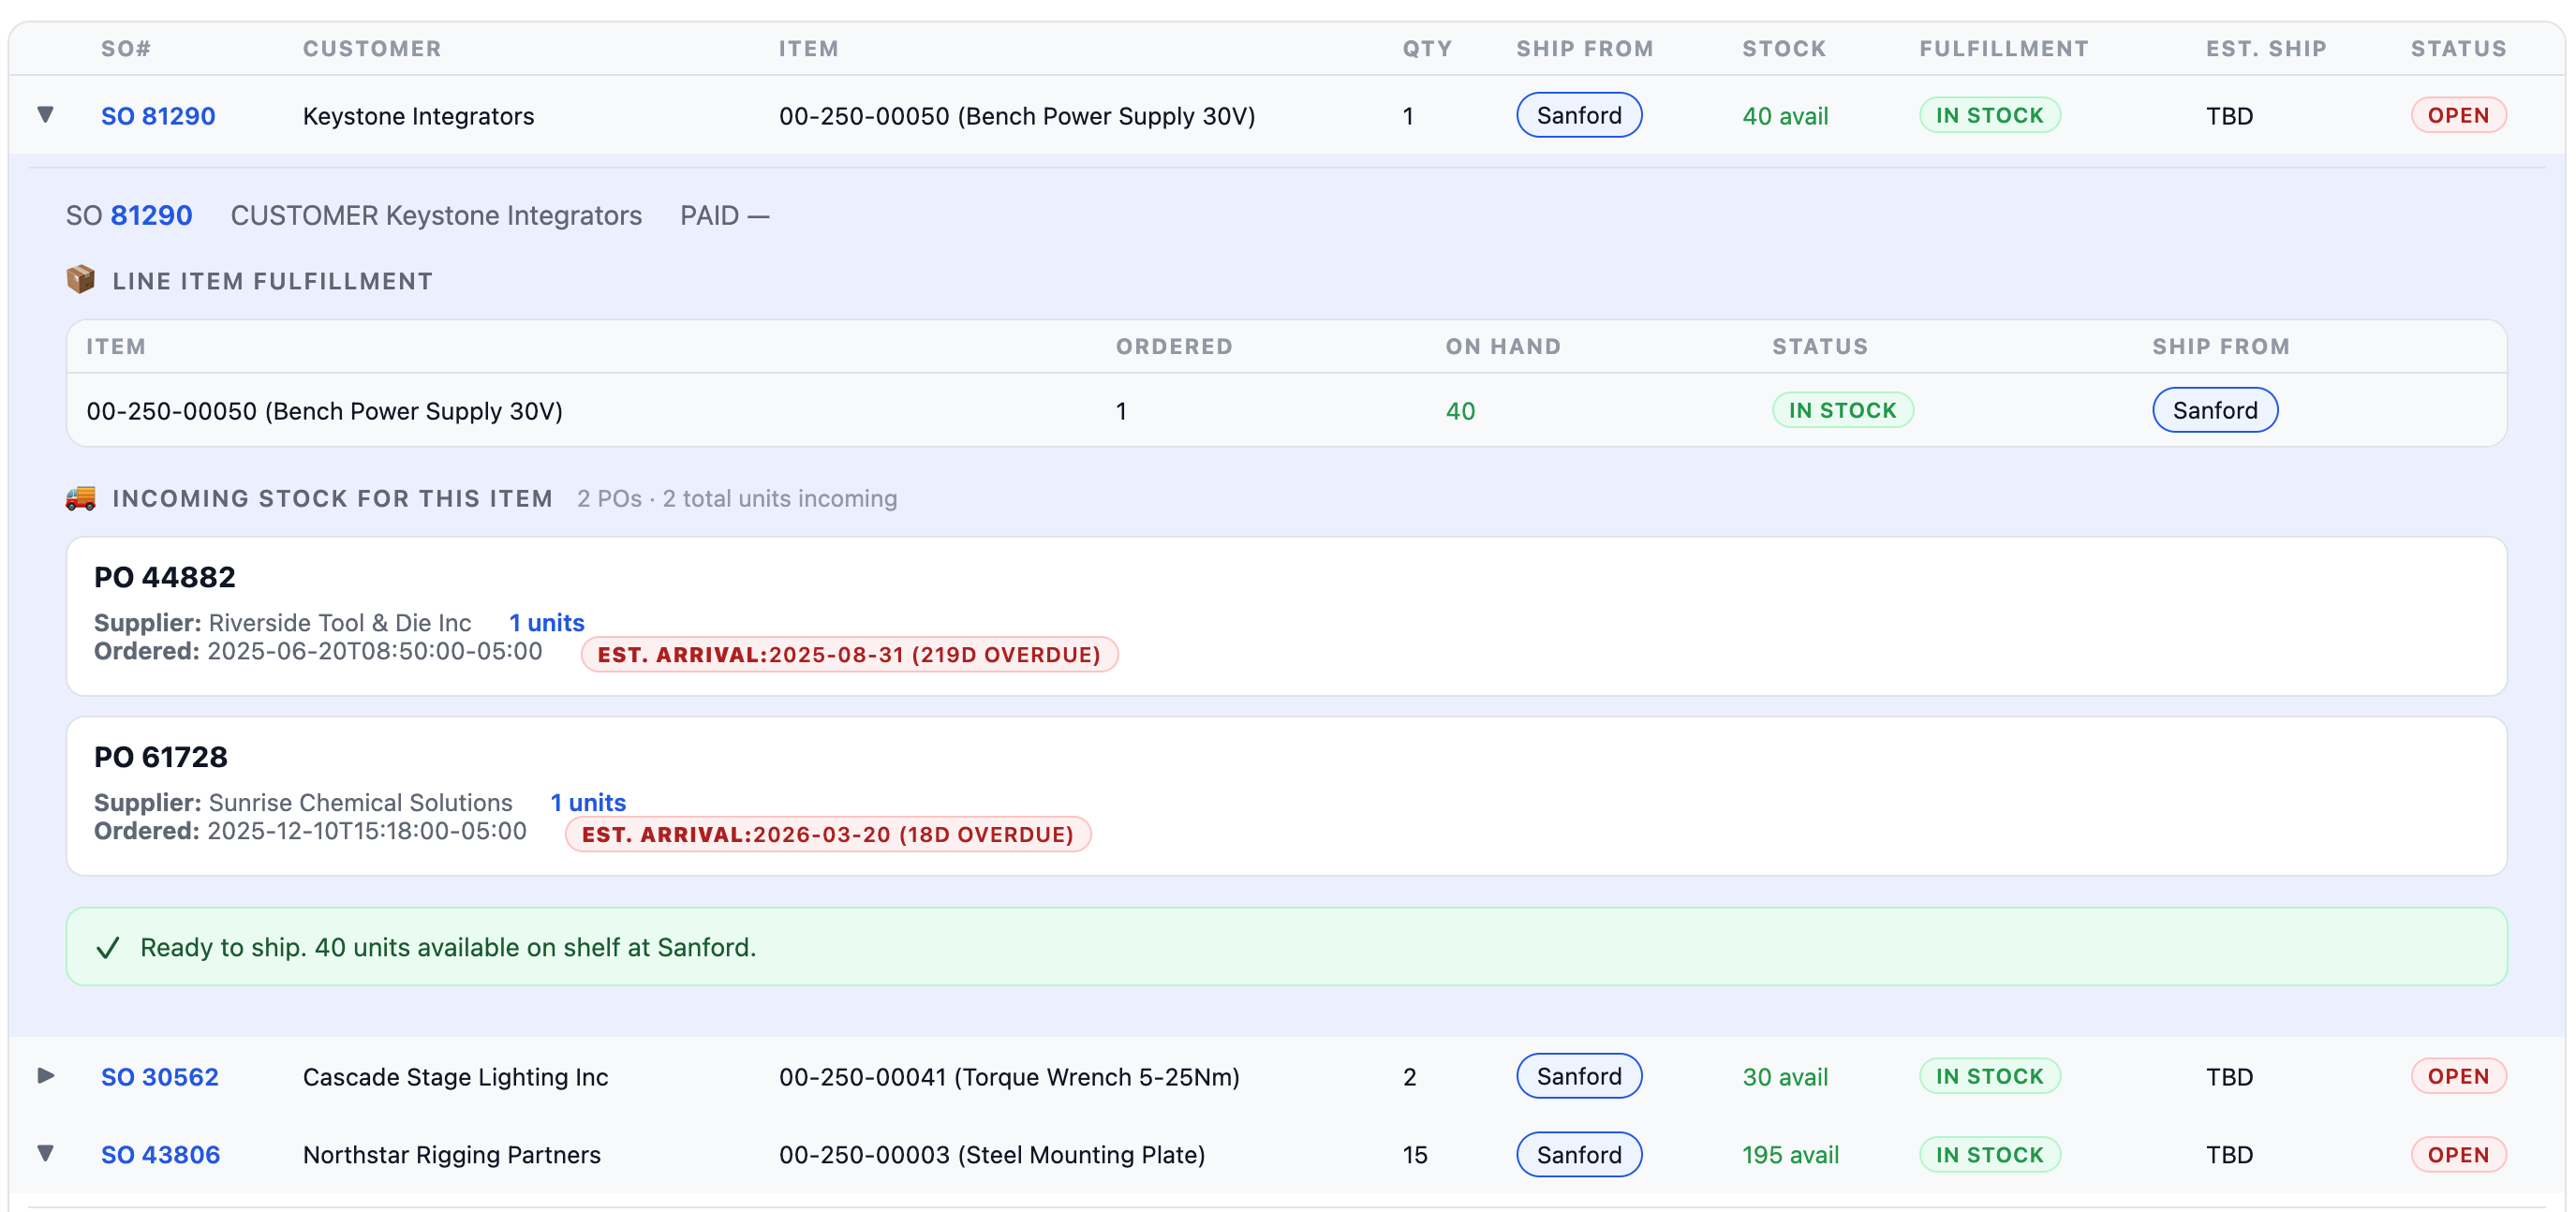Collapse the SO 43806 row triangle
This screenshot has height=1212, width=2576.
45,1154
